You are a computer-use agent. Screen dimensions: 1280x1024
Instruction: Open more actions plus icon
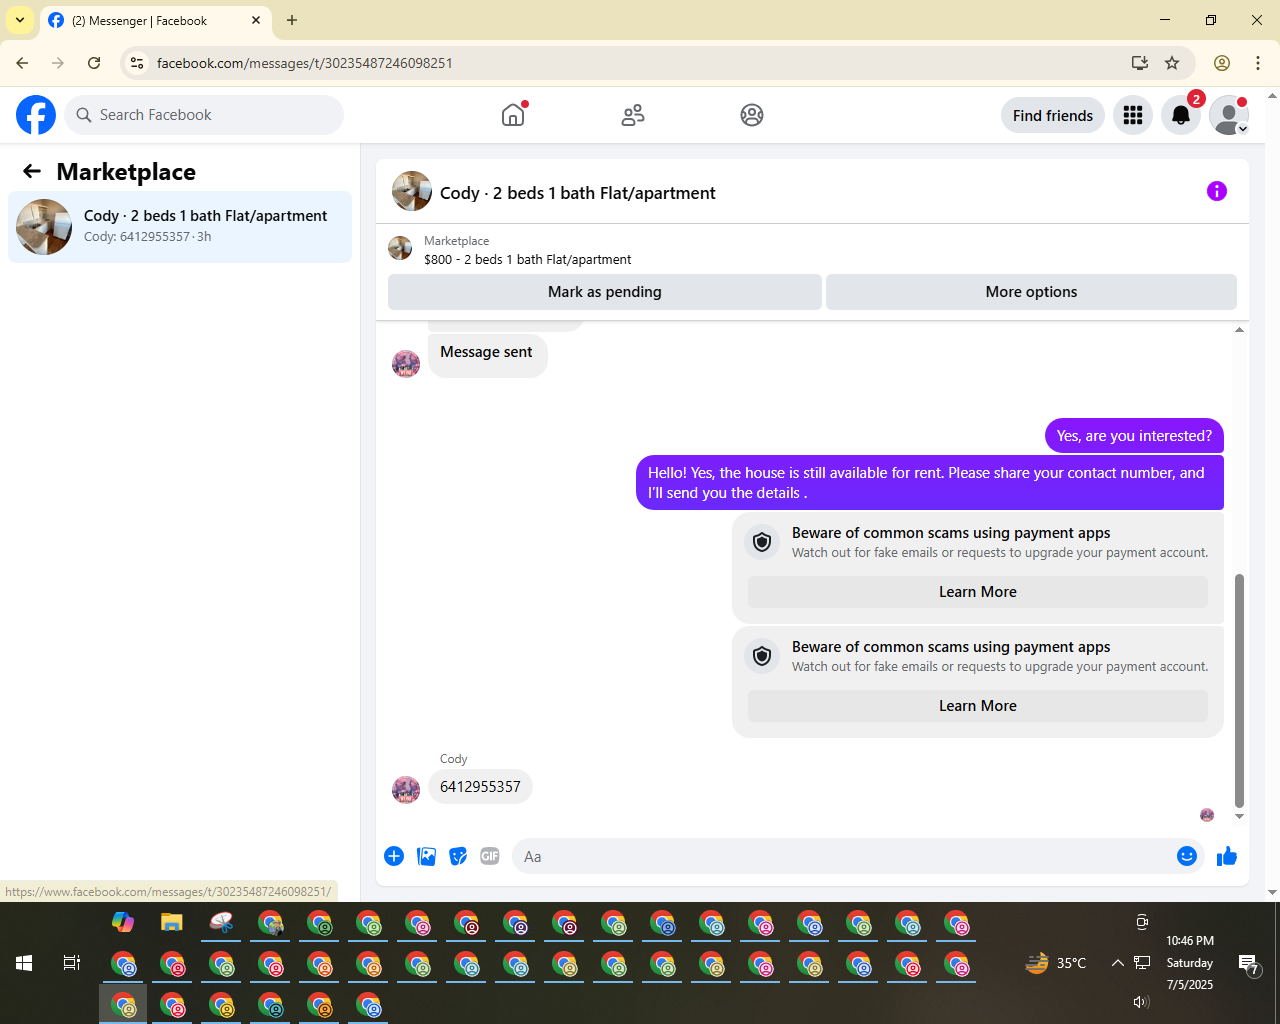click(x=394, y=856)
